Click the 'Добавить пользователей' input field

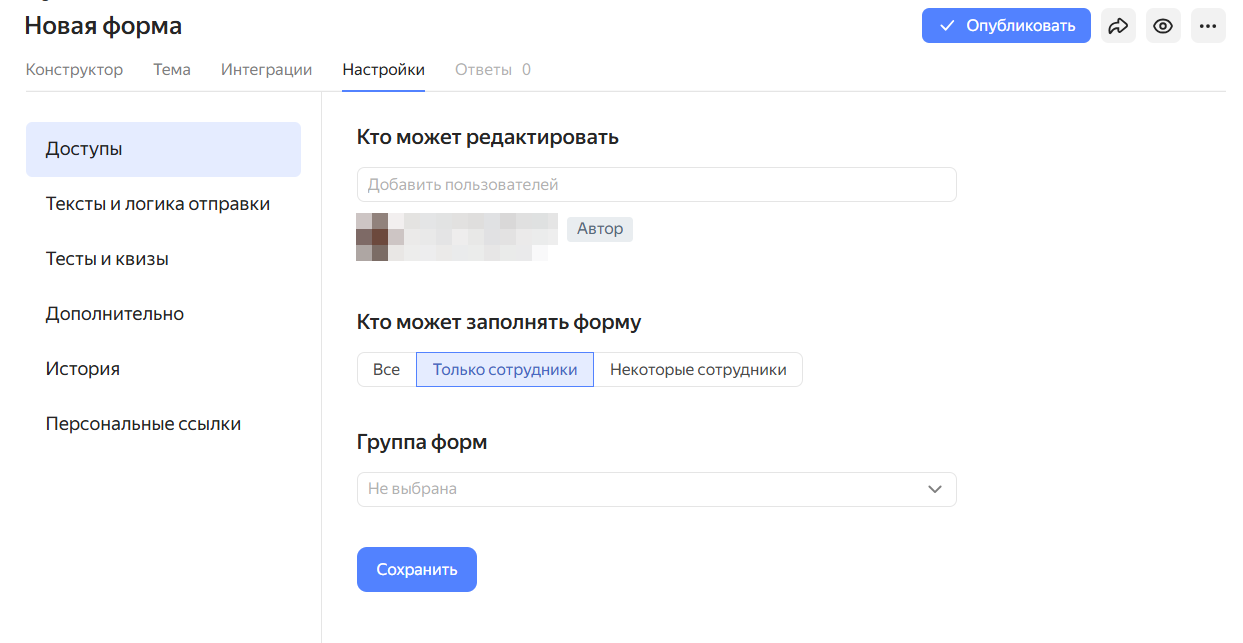(x=656, y=184)
